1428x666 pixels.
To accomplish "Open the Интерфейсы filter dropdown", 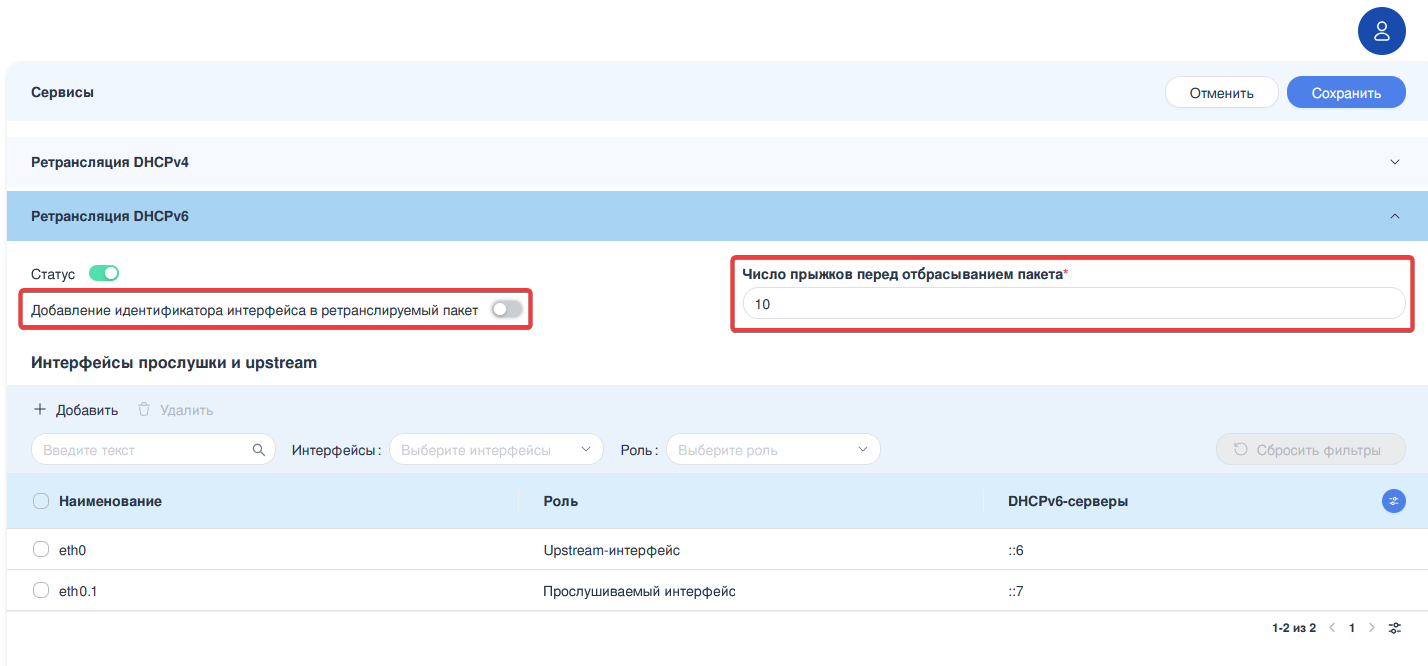I will pos(496,450).
